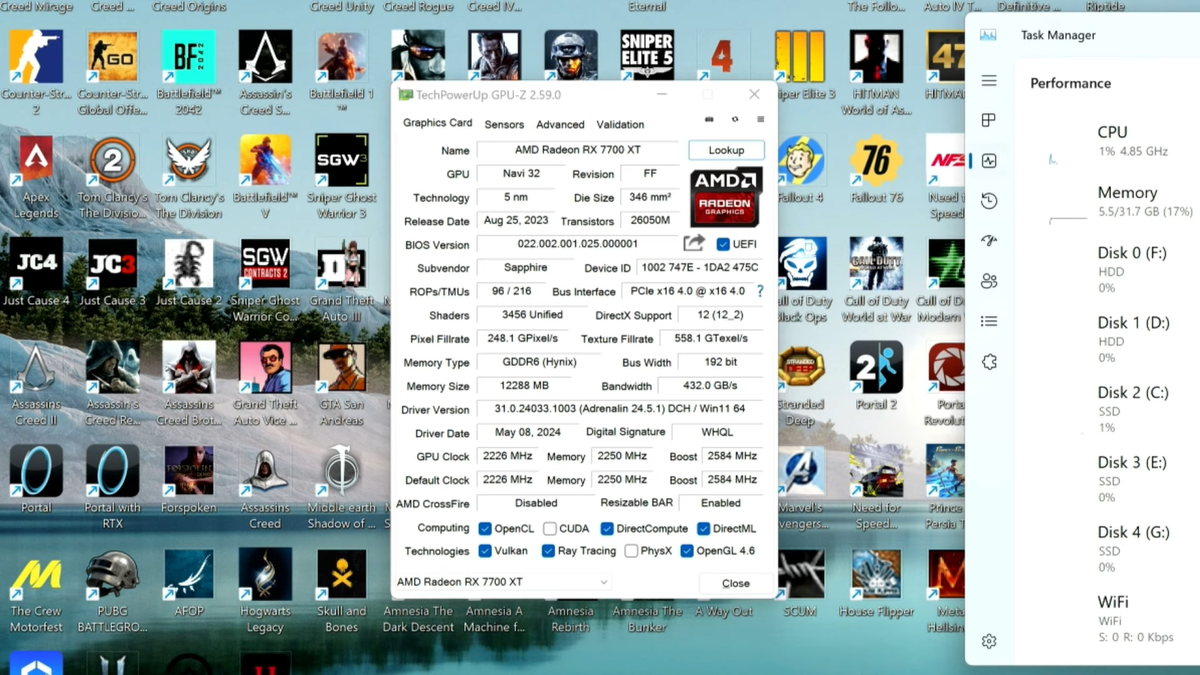
Task: Click the Lookup button
Action: coord(726,150)
